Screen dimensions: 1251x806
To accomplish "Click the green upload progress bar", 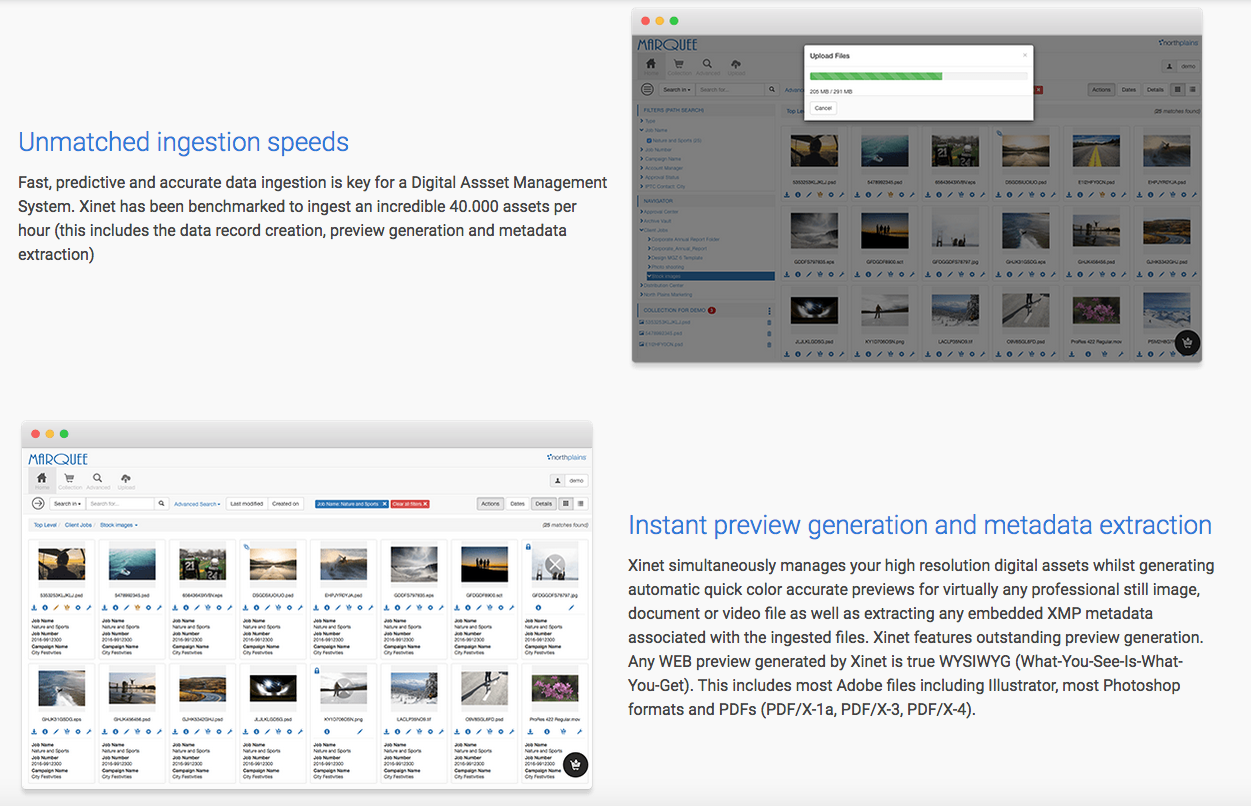I will (876, 76).
